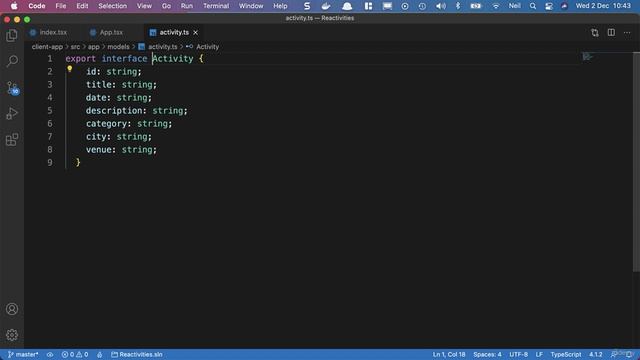Open the Run menu
The width and height of the screenshot is (640, 360).
click(187, 6)
